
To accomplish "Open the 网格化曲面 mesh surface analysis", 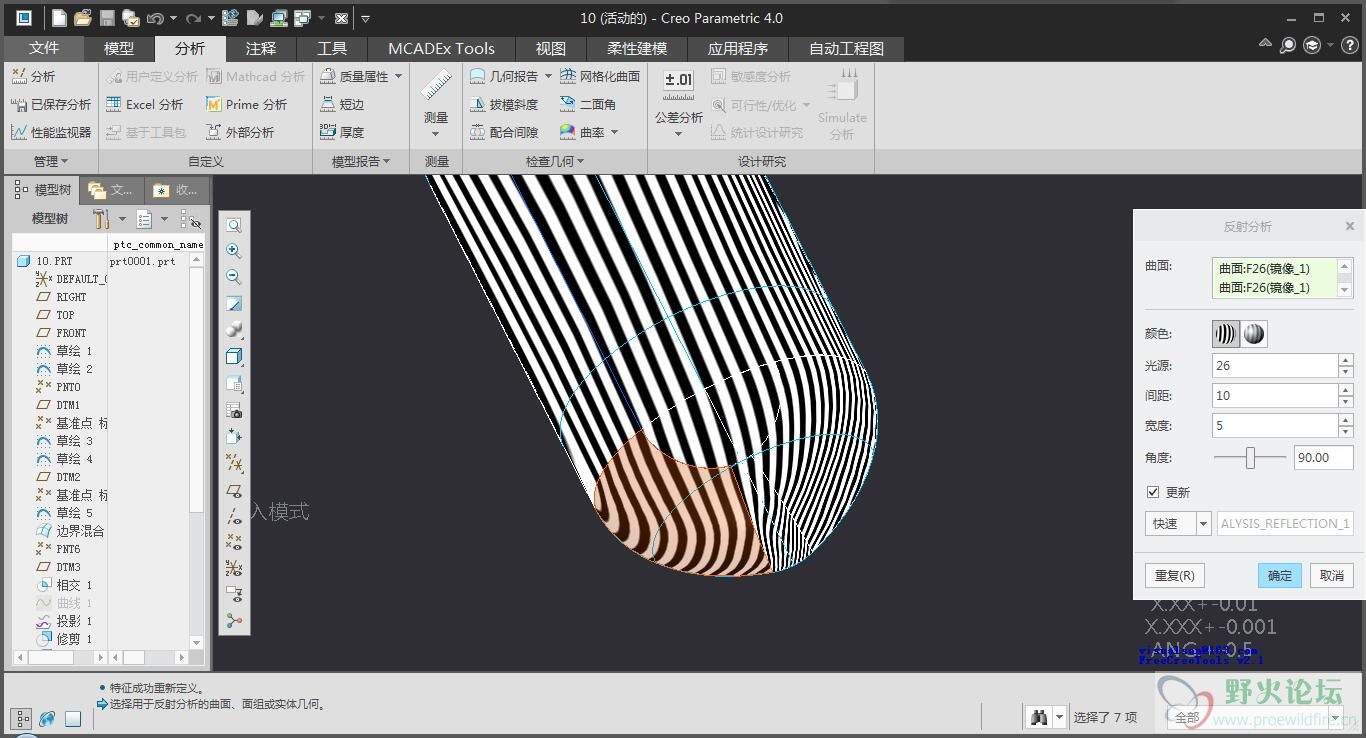I will (x=599, y=76).
